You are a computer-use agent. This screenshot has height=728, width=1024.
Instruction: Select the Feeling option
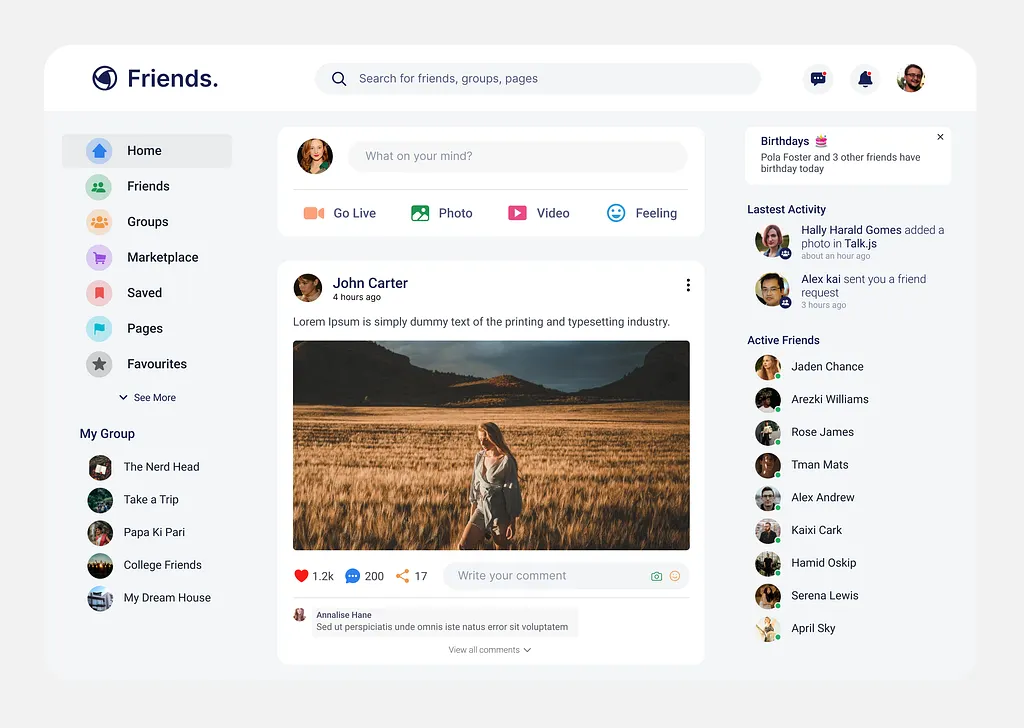641,213
